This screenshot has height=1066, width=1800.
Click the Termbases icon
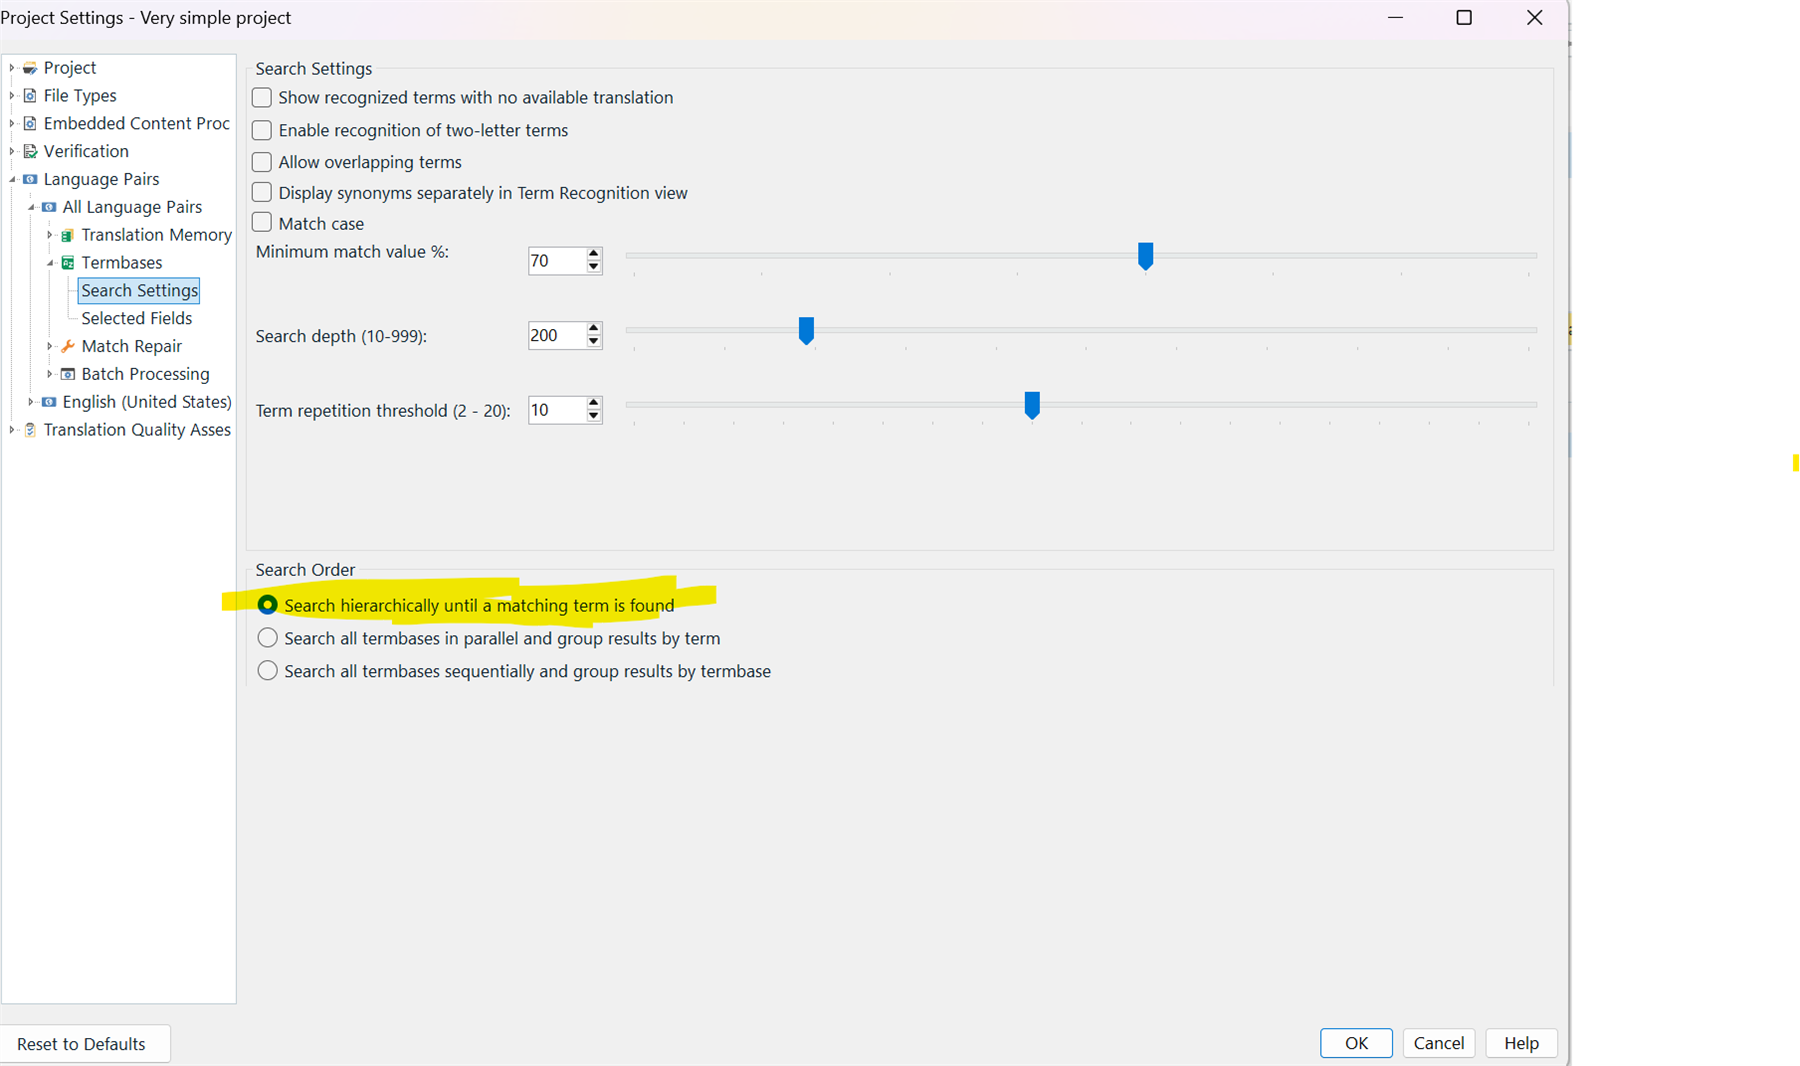[x=66, y=262]
